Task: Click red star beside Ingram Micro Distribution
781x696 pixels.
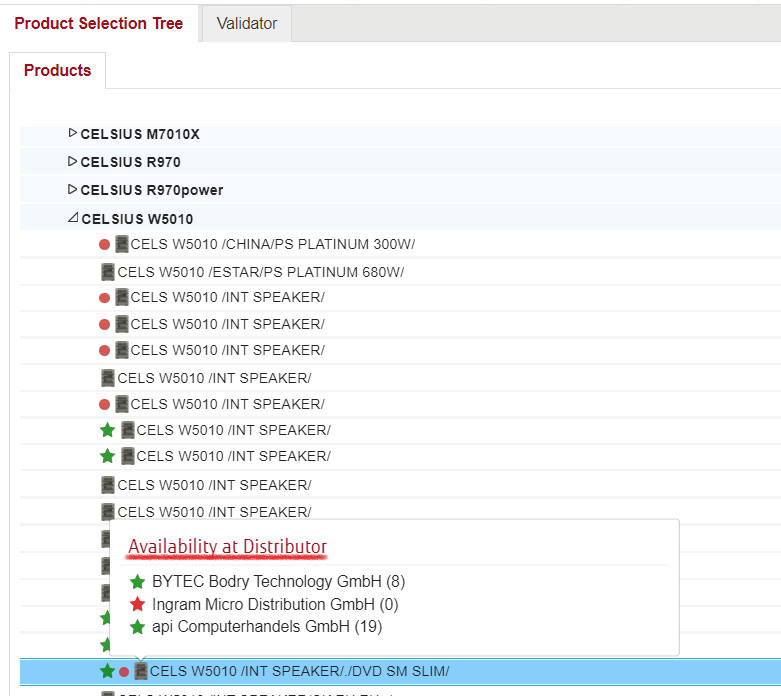Action: tap(137, 604)
